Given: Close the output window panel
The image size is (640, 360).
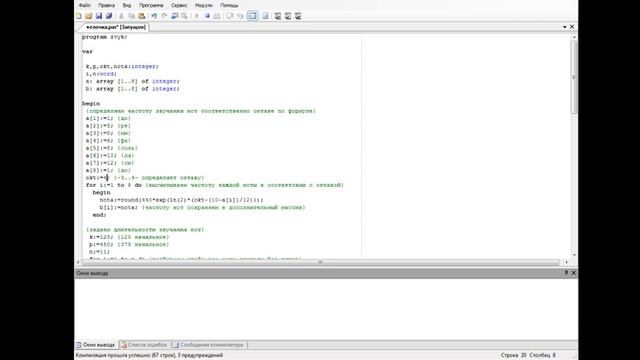Looking at the screenshot, I should (573, 273).
